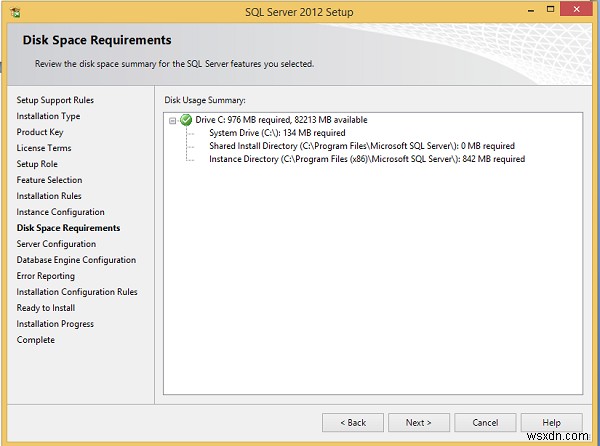
Task: Open Help for this setup page
Action: pyautogui.click(x=551, y=423)
